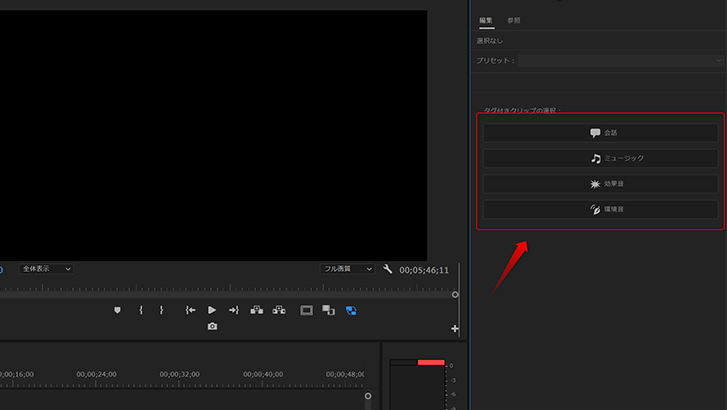Image resolution: width=727 pixels, height=410 pixels.
Task: Click the Extract button
Action: coord(279,310)
